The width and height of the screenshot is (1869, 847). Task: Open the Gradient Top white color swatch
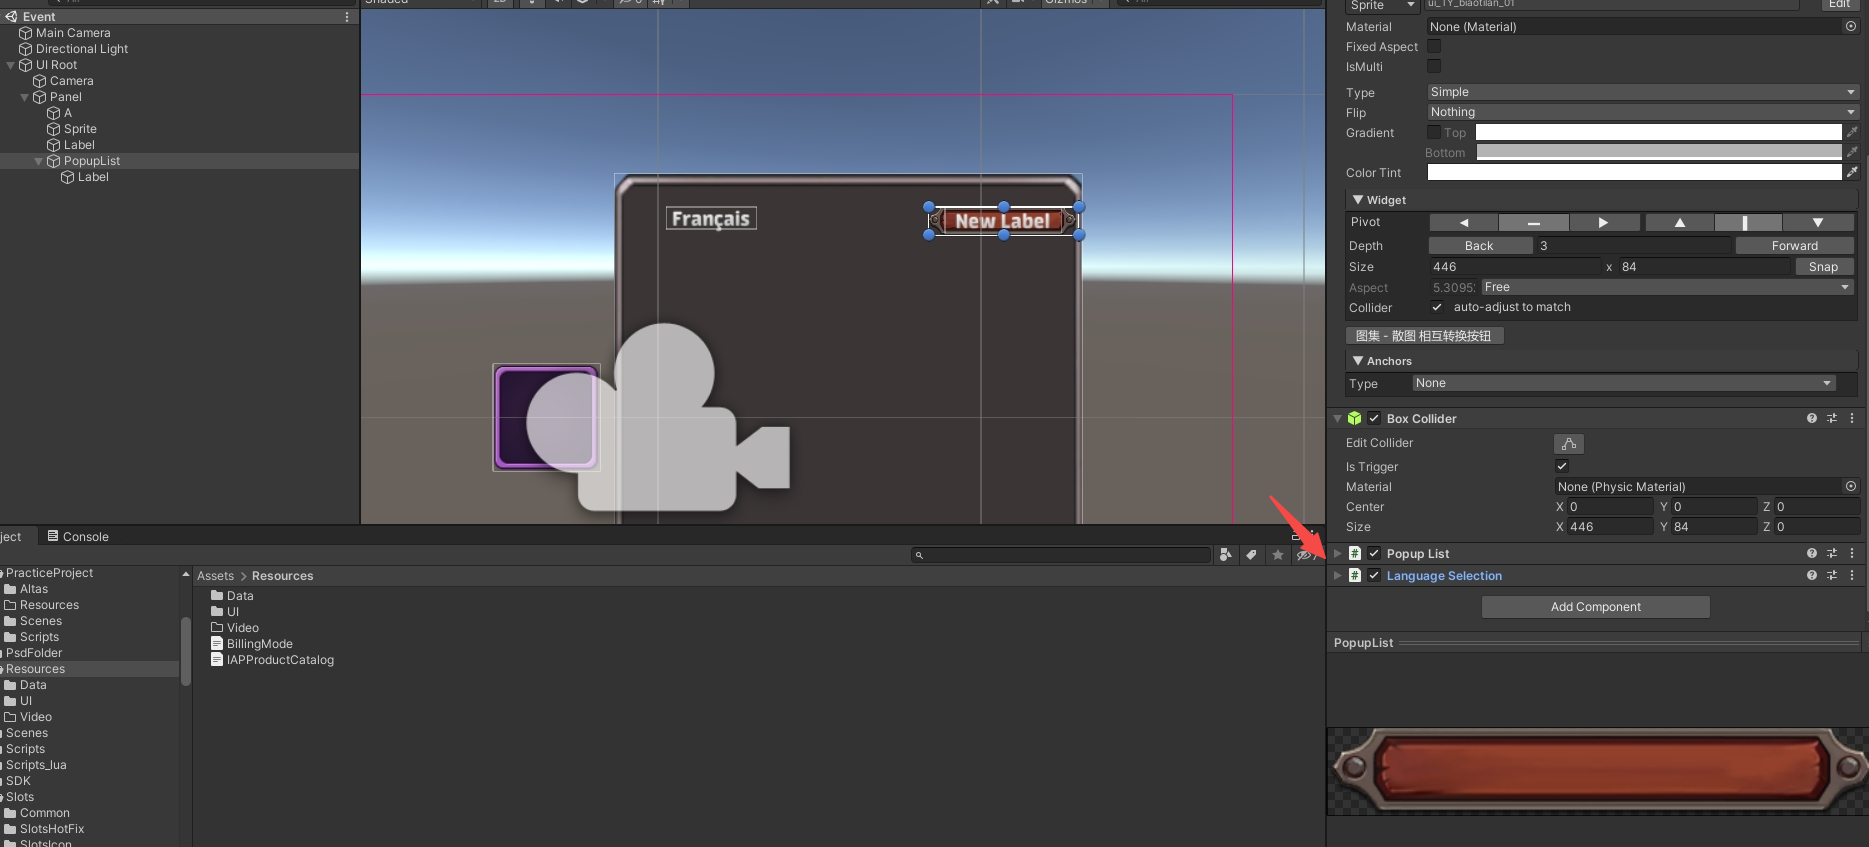(x=1658, y=132)
